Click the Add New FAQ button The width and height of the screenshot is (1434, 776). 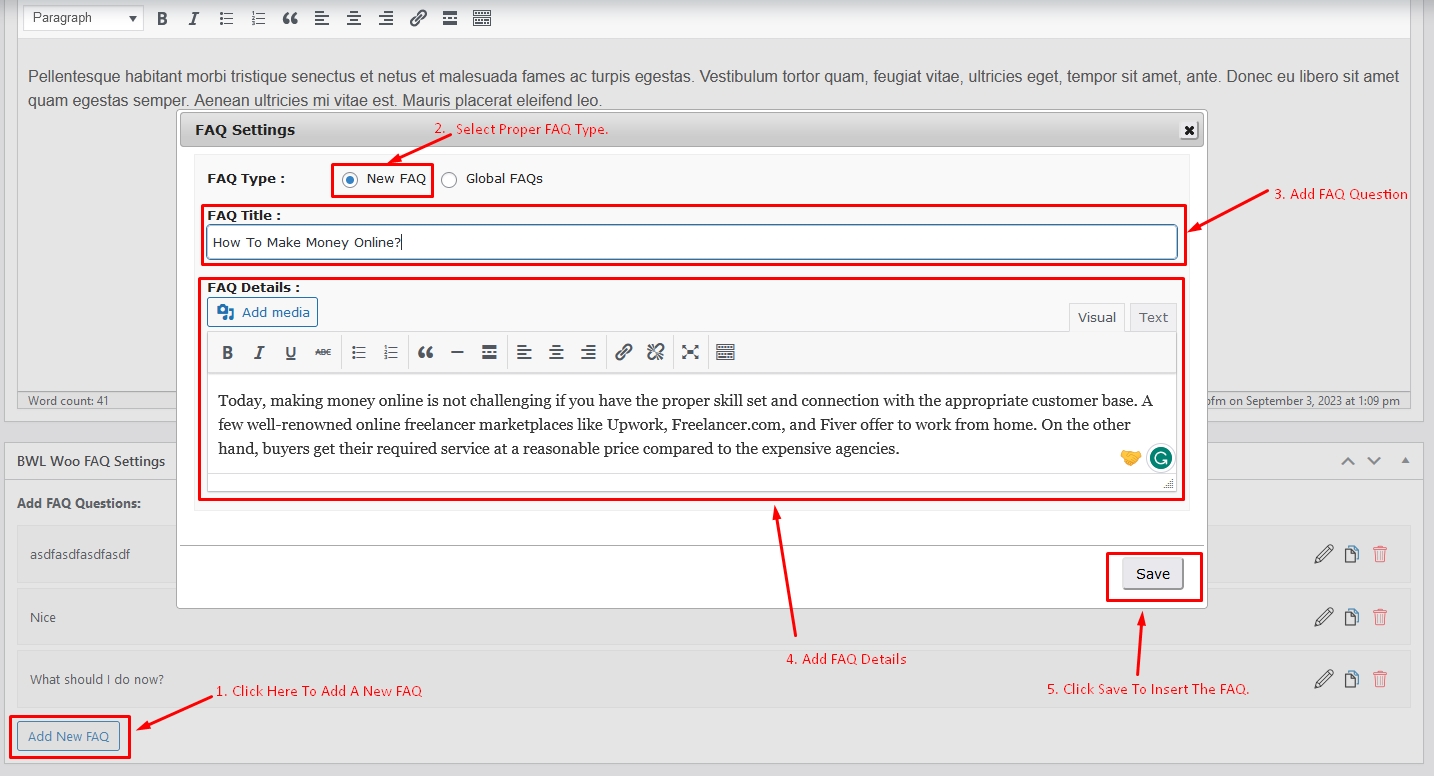(69, 737)
